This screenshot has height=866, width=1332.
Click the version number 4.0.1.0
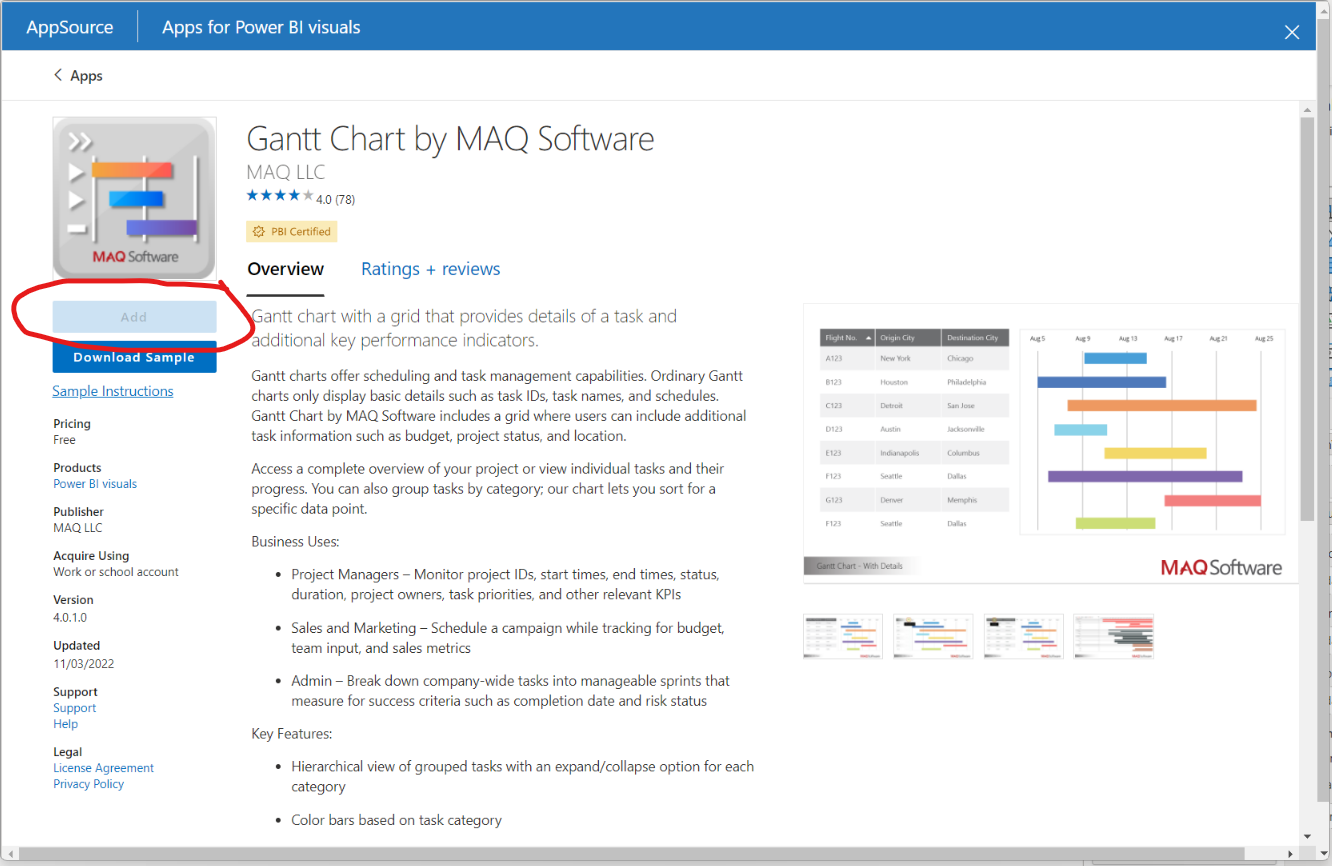point(70,618)
